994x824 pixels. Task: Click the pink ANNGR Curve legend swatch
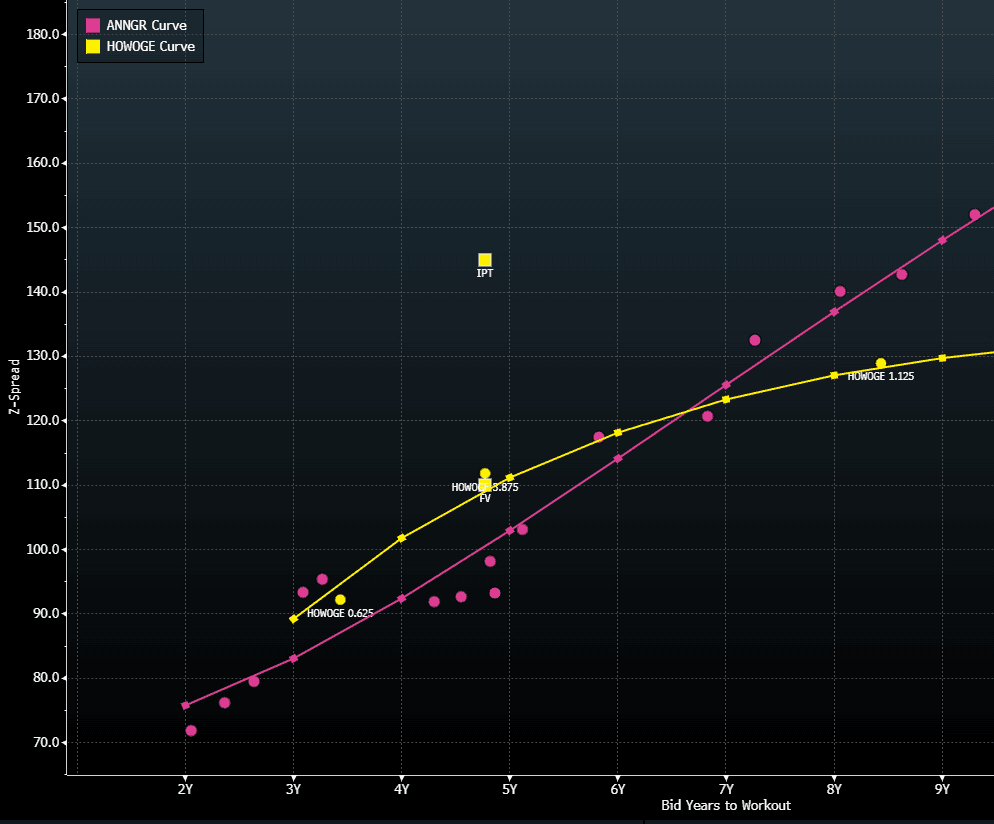point(93,25)
